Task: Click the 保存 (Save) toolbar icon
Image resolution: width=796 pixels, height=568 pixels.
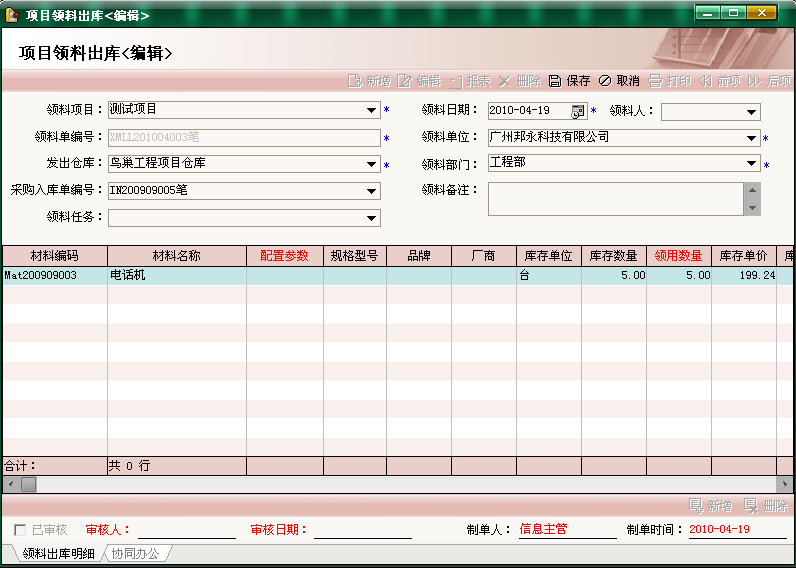Action: pos(554,81)
